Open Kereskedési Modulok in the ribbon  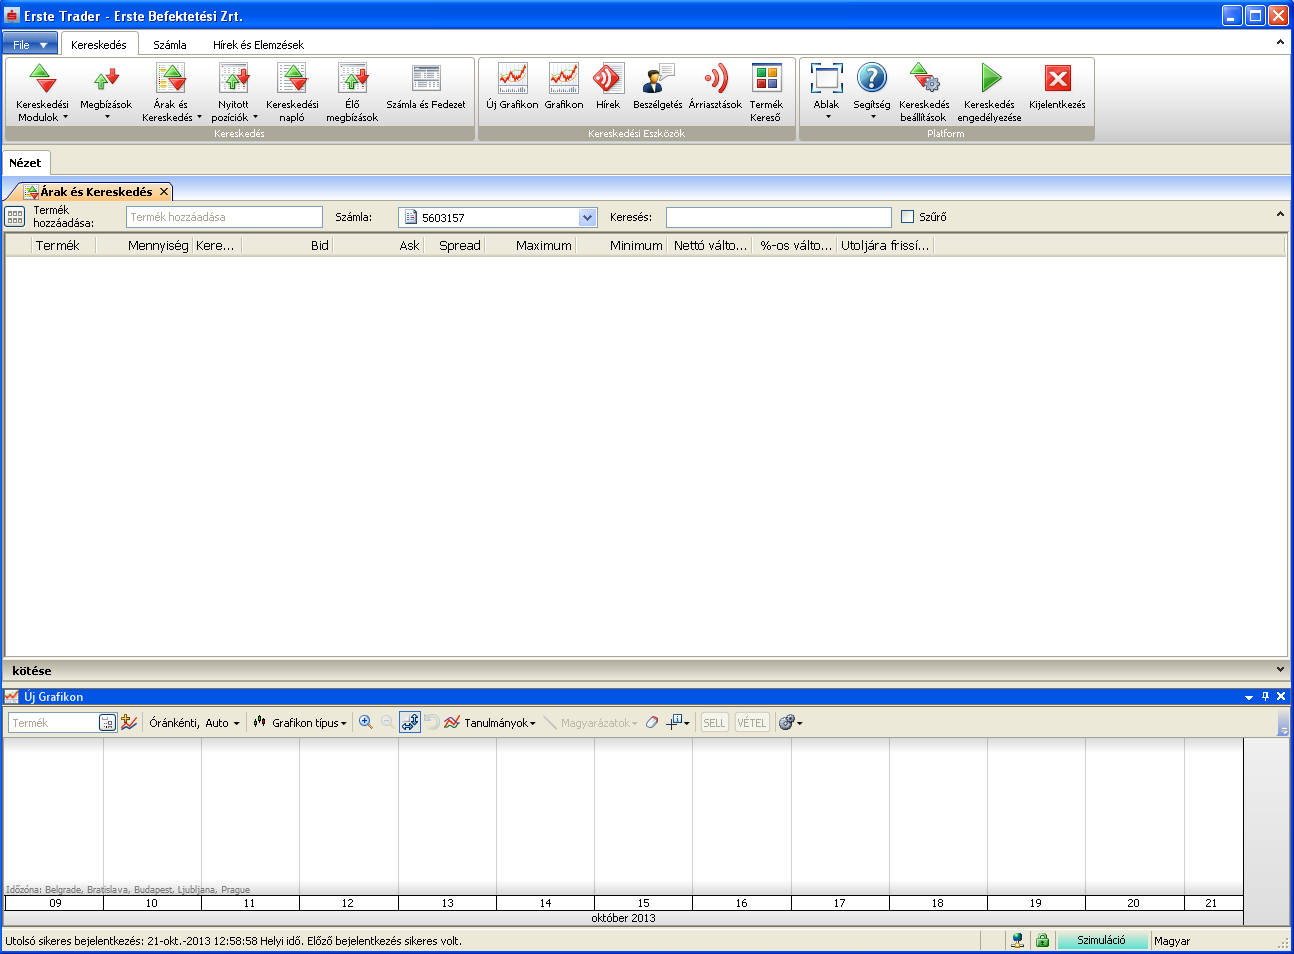(x=42, y=92)
